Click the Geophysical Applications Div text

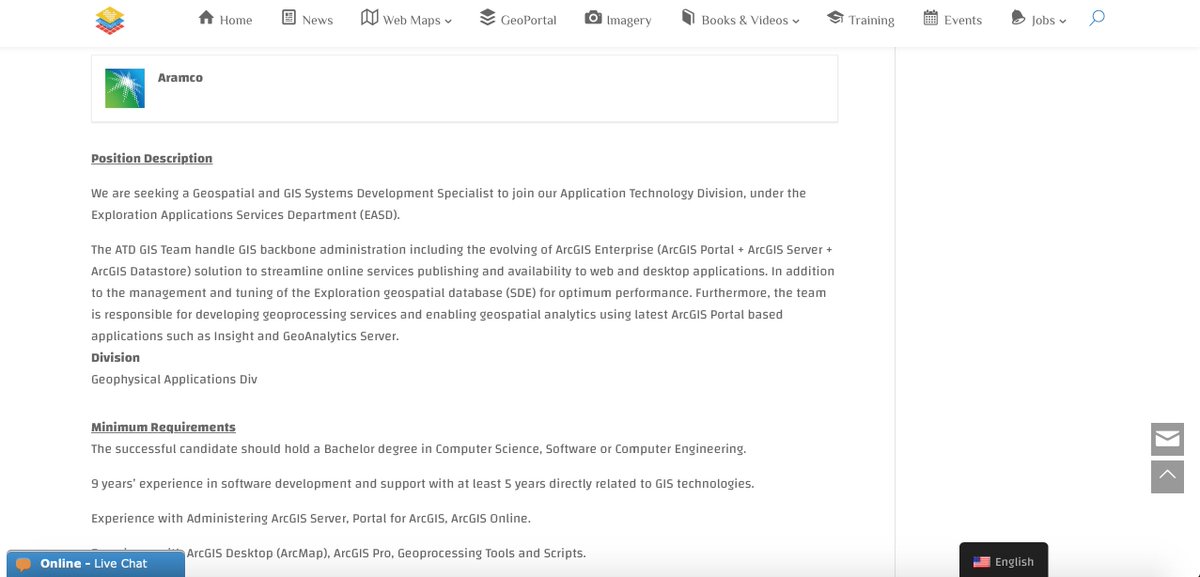coord(174,379)
